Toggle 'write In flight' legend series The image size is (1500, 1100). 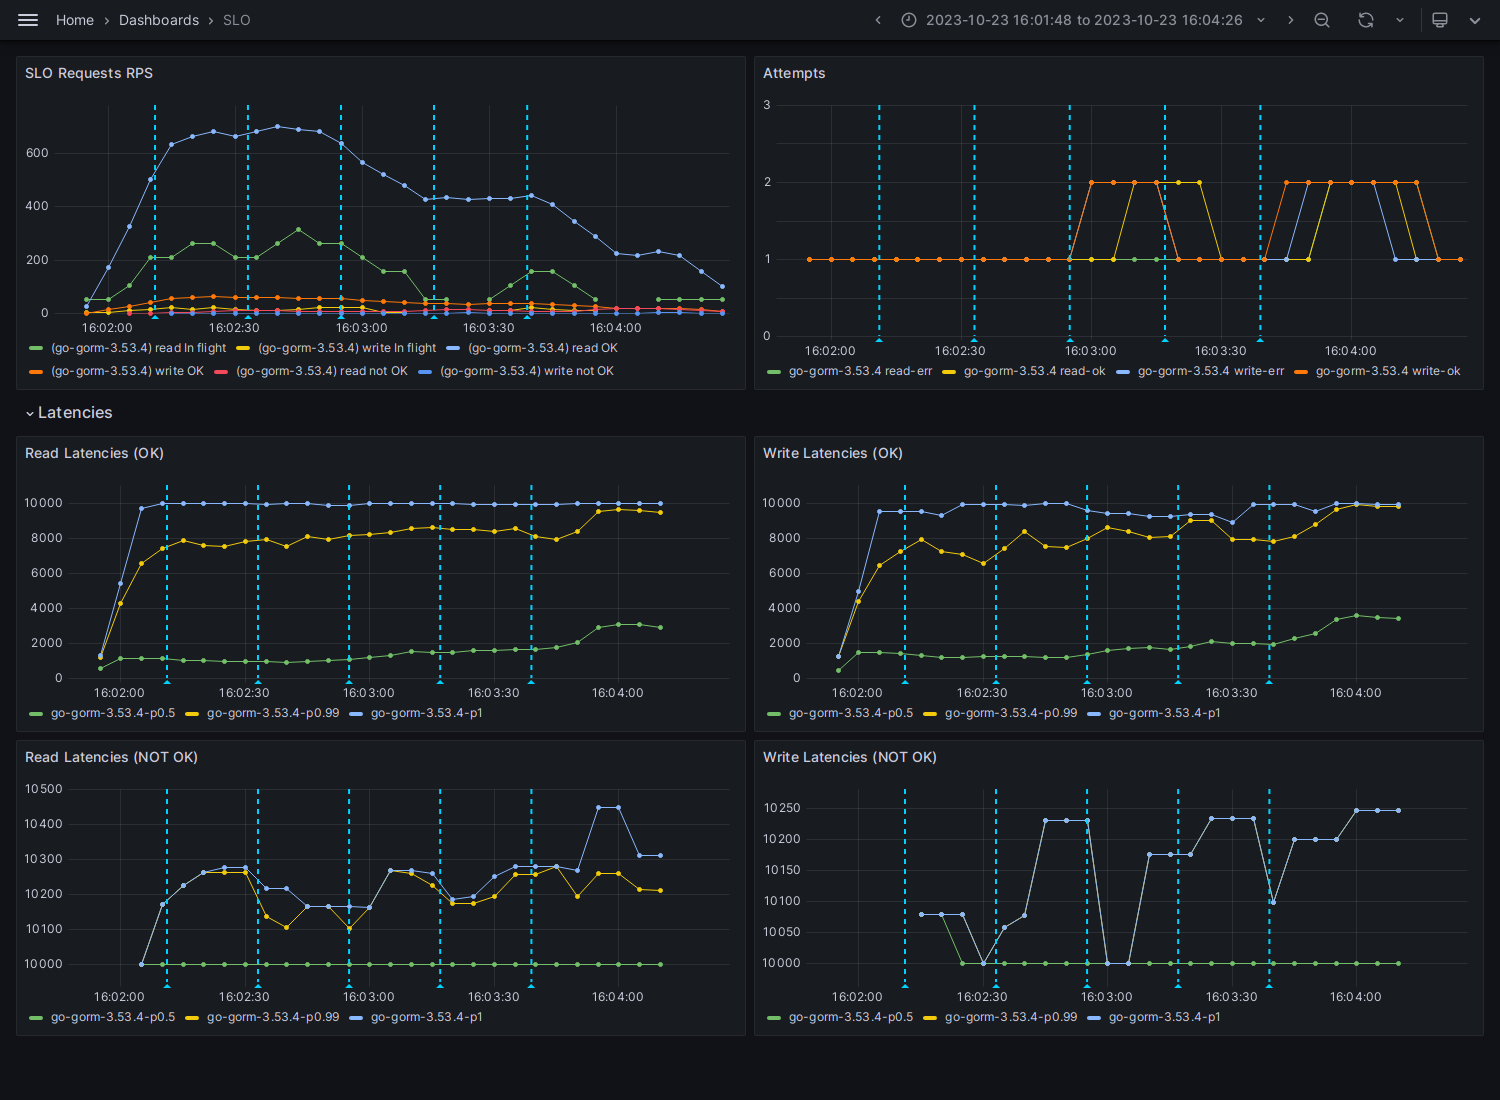(x=347, y=348)
